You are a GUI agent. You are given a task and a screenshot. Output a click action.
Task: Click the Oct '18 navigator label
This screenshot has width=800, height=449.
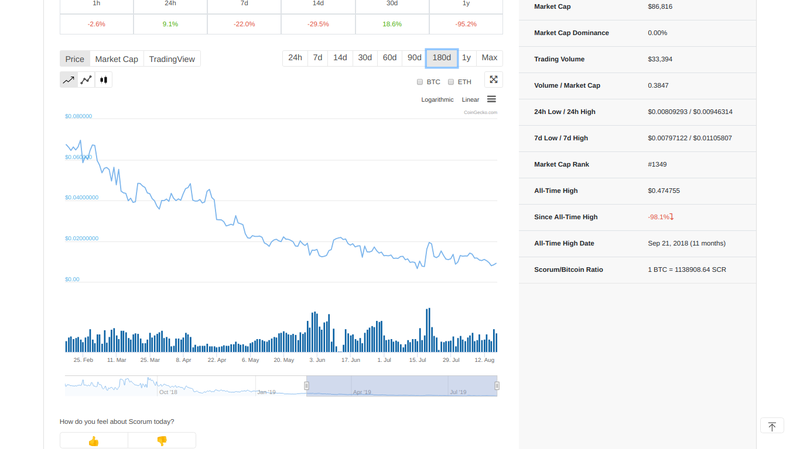tap(168, 392)
